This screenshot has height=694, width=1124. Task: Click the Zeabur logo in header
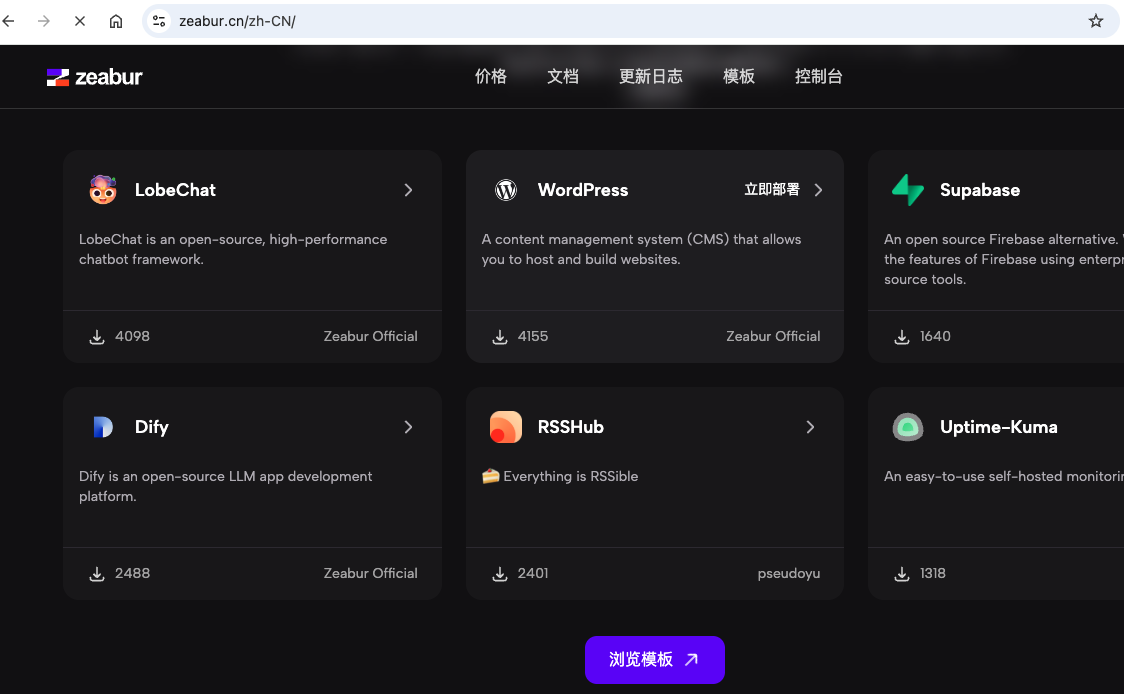point(95,77)
